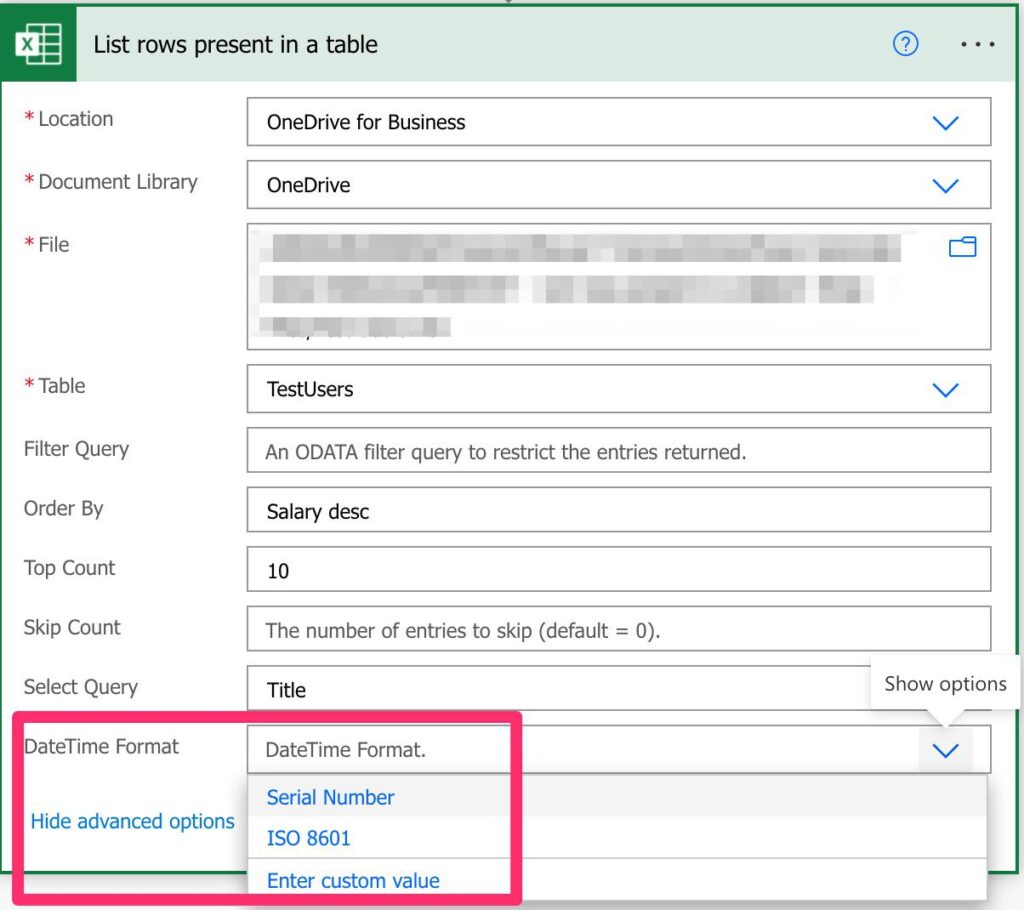The width and height of the screenshot is (1024, 910).
Task: Click Hide advanced options link
Action: pyautogui.click(x=133, y=821)
